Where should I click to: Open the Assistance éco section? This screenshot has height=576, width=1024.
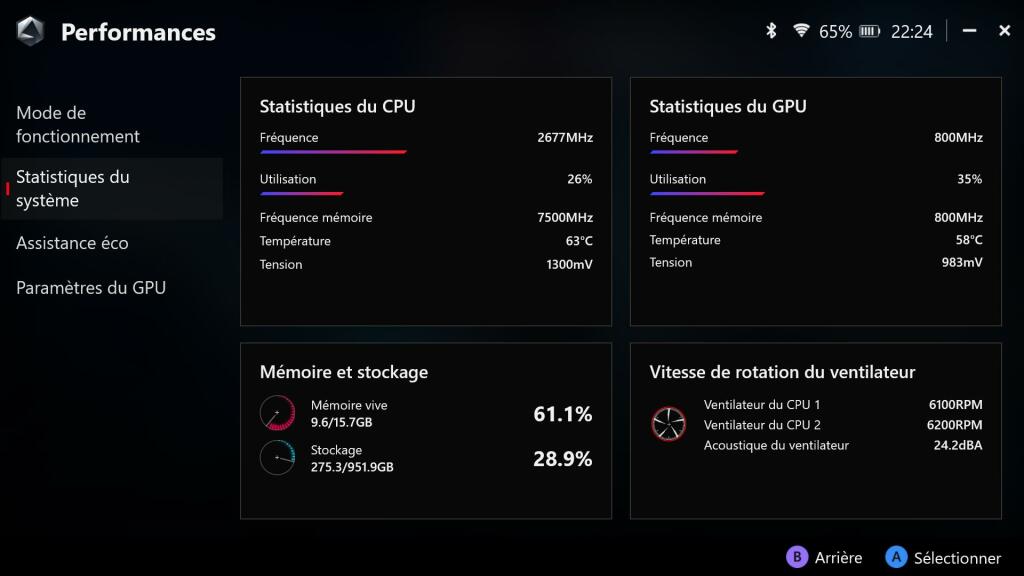(x=72, y=243)
